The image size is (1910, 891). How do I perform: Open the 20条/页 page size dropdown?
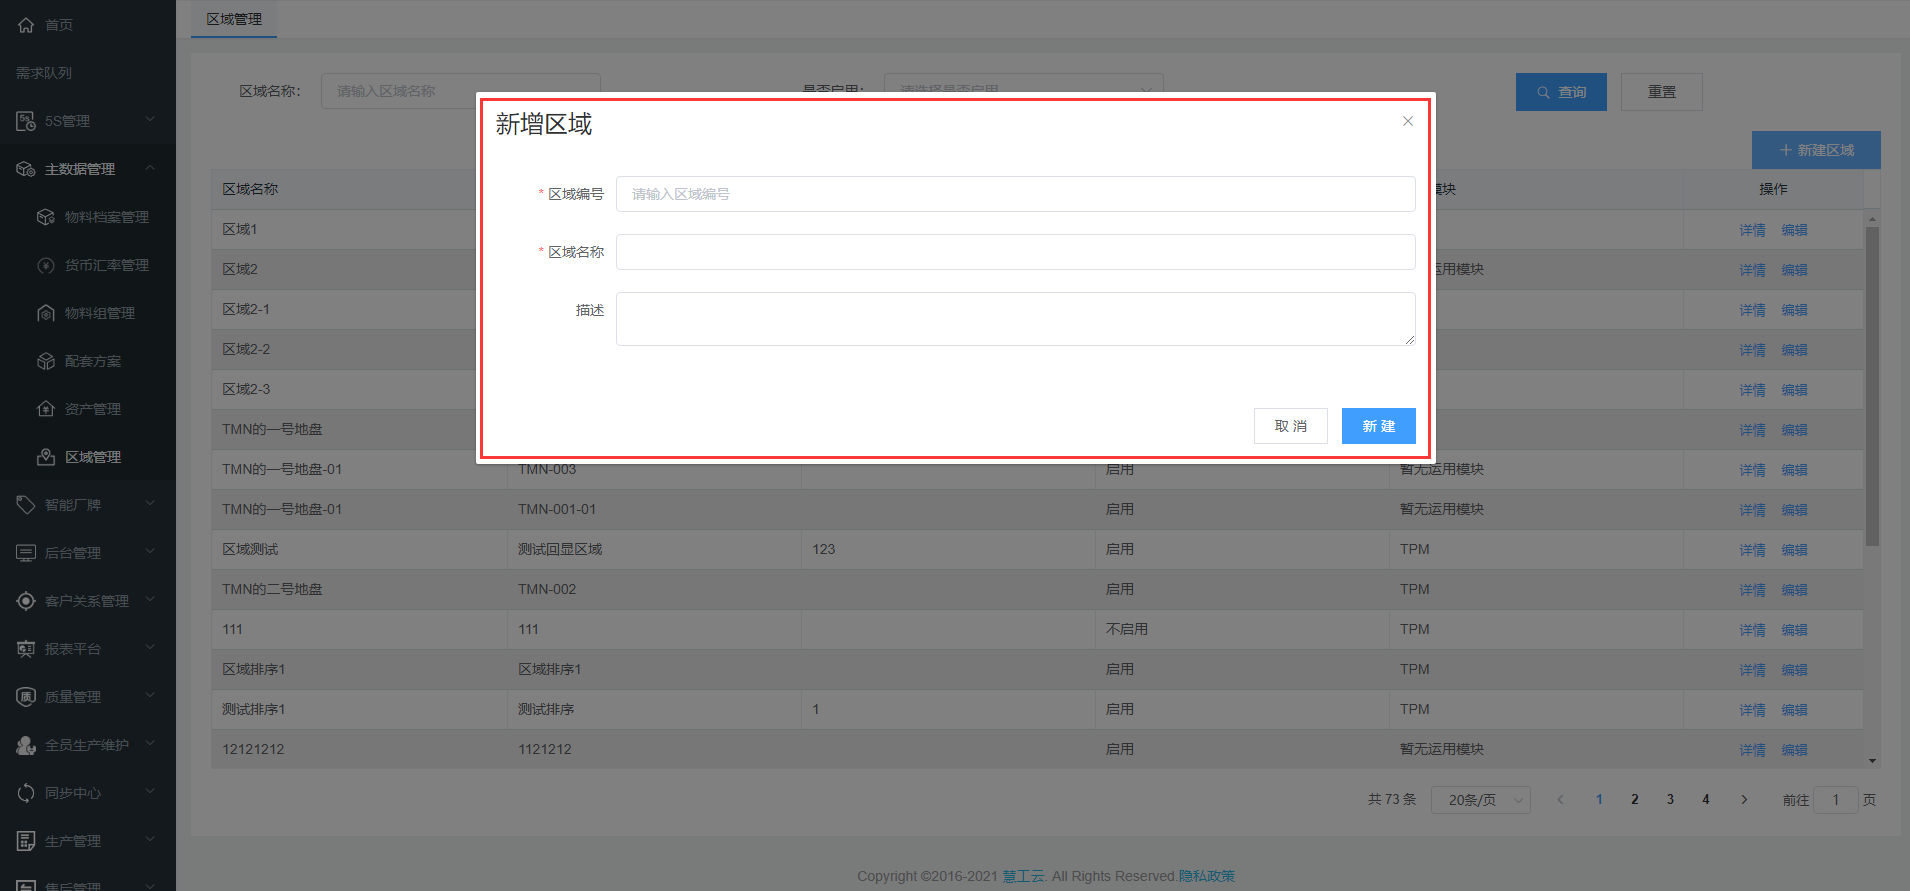point(1480,800)
